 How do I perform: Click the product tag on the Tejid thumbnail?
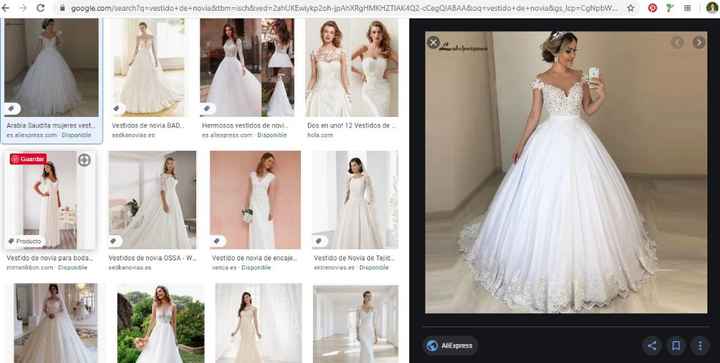[x=319, y=241]
